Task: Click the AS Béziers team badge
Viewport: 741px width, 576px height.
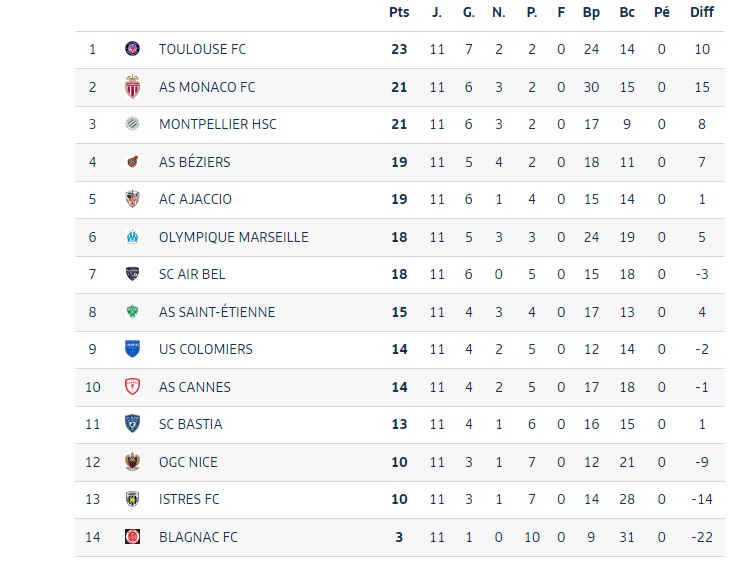Action: 133,162
